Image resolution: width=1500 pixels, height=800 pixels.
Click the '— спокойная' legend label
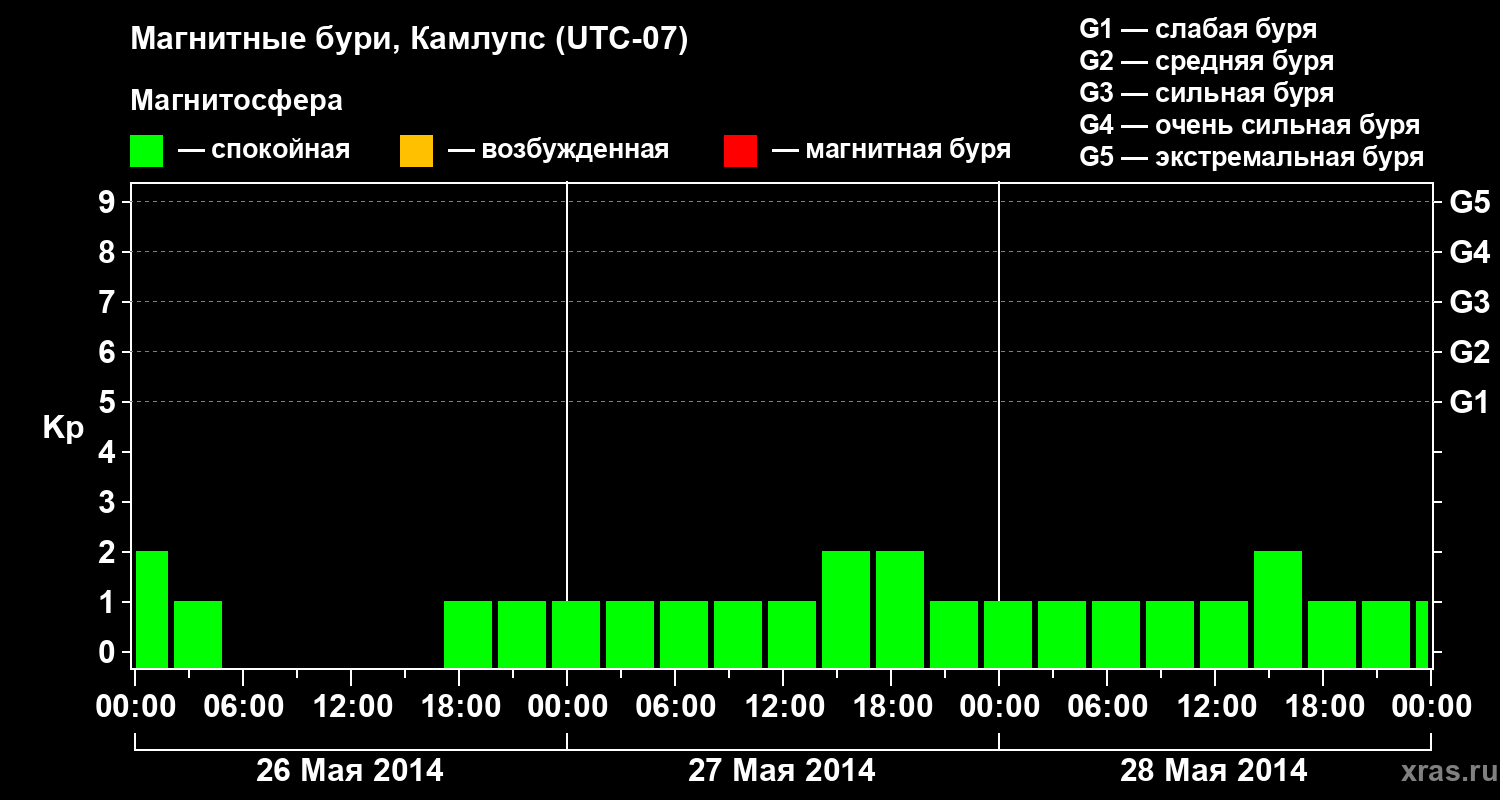(x=264, y=150)
